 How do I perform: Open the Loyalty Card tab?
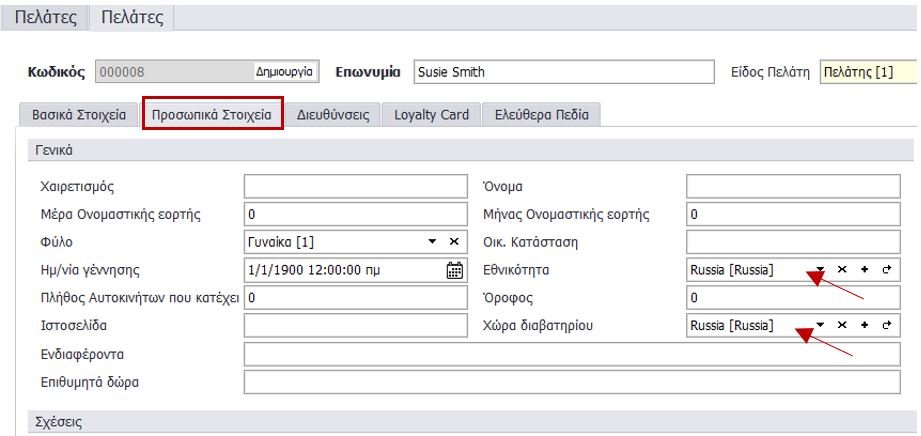coord(431,115)
